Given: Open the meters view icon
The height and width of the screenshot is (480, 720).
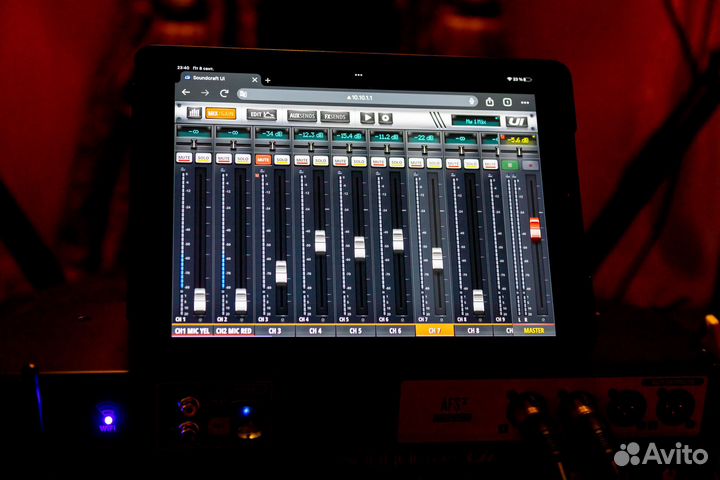Looking at the screenshot, I should pyautogui.click(x=194, y=115).
